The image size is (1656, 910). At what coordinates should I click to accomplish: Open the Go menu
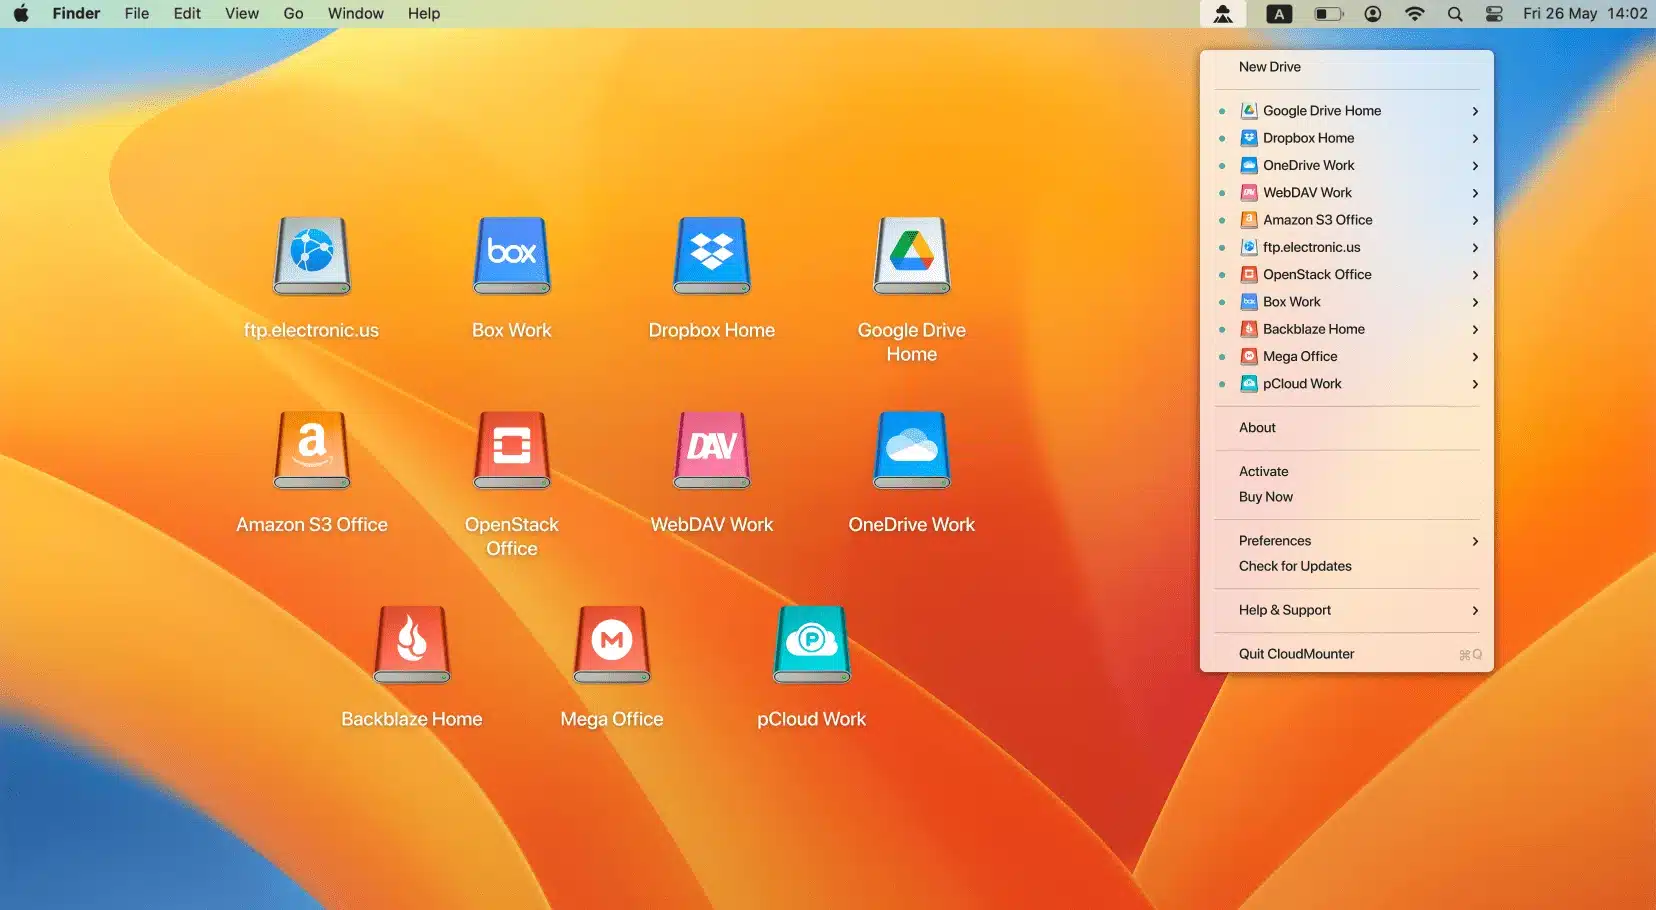pos(293,14)
